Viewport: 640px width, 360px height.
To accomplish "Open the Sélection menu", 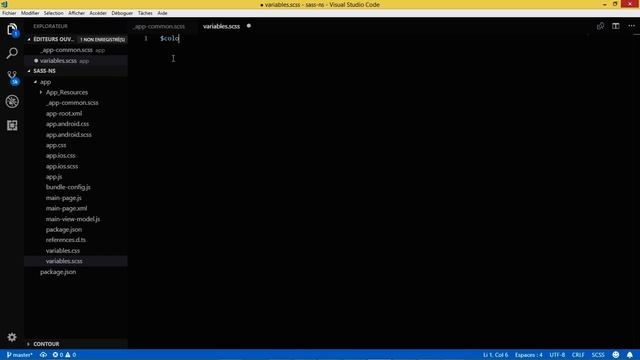I will [53, 13].
